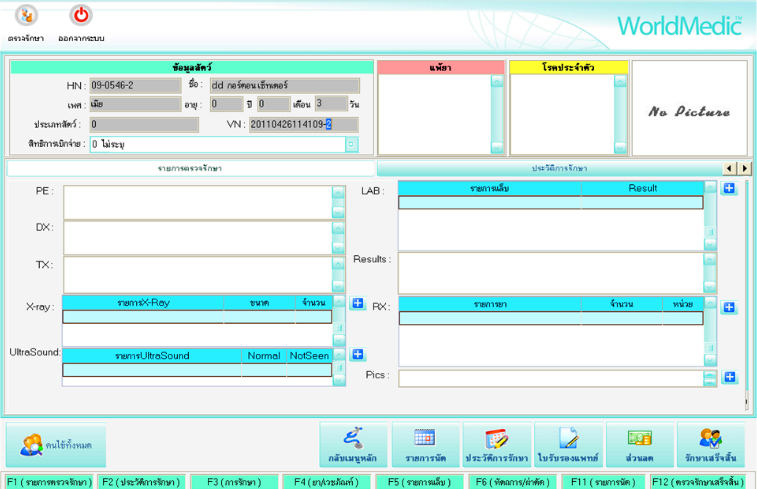The height and width of the screenshot is (489, 757).
Task: Add an RX medicine with plus button
Action: 729,307
